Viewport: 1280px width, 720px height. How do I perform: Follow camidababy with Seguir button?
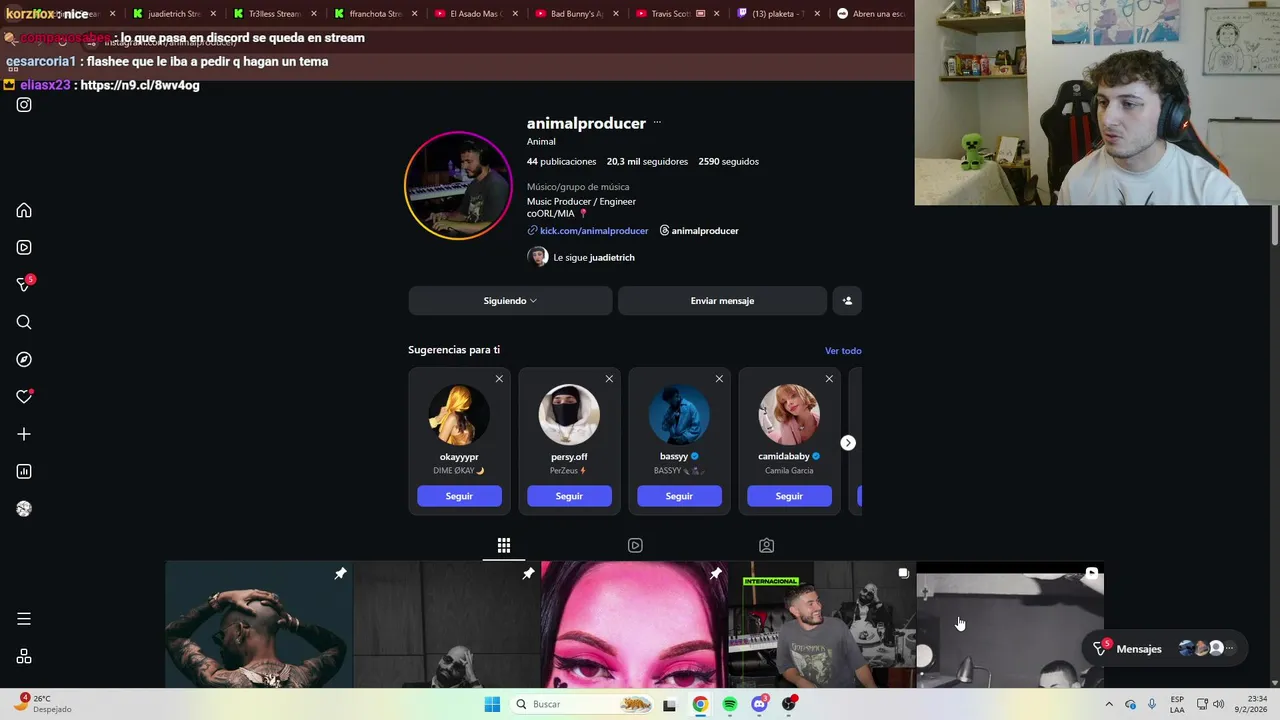789,496
